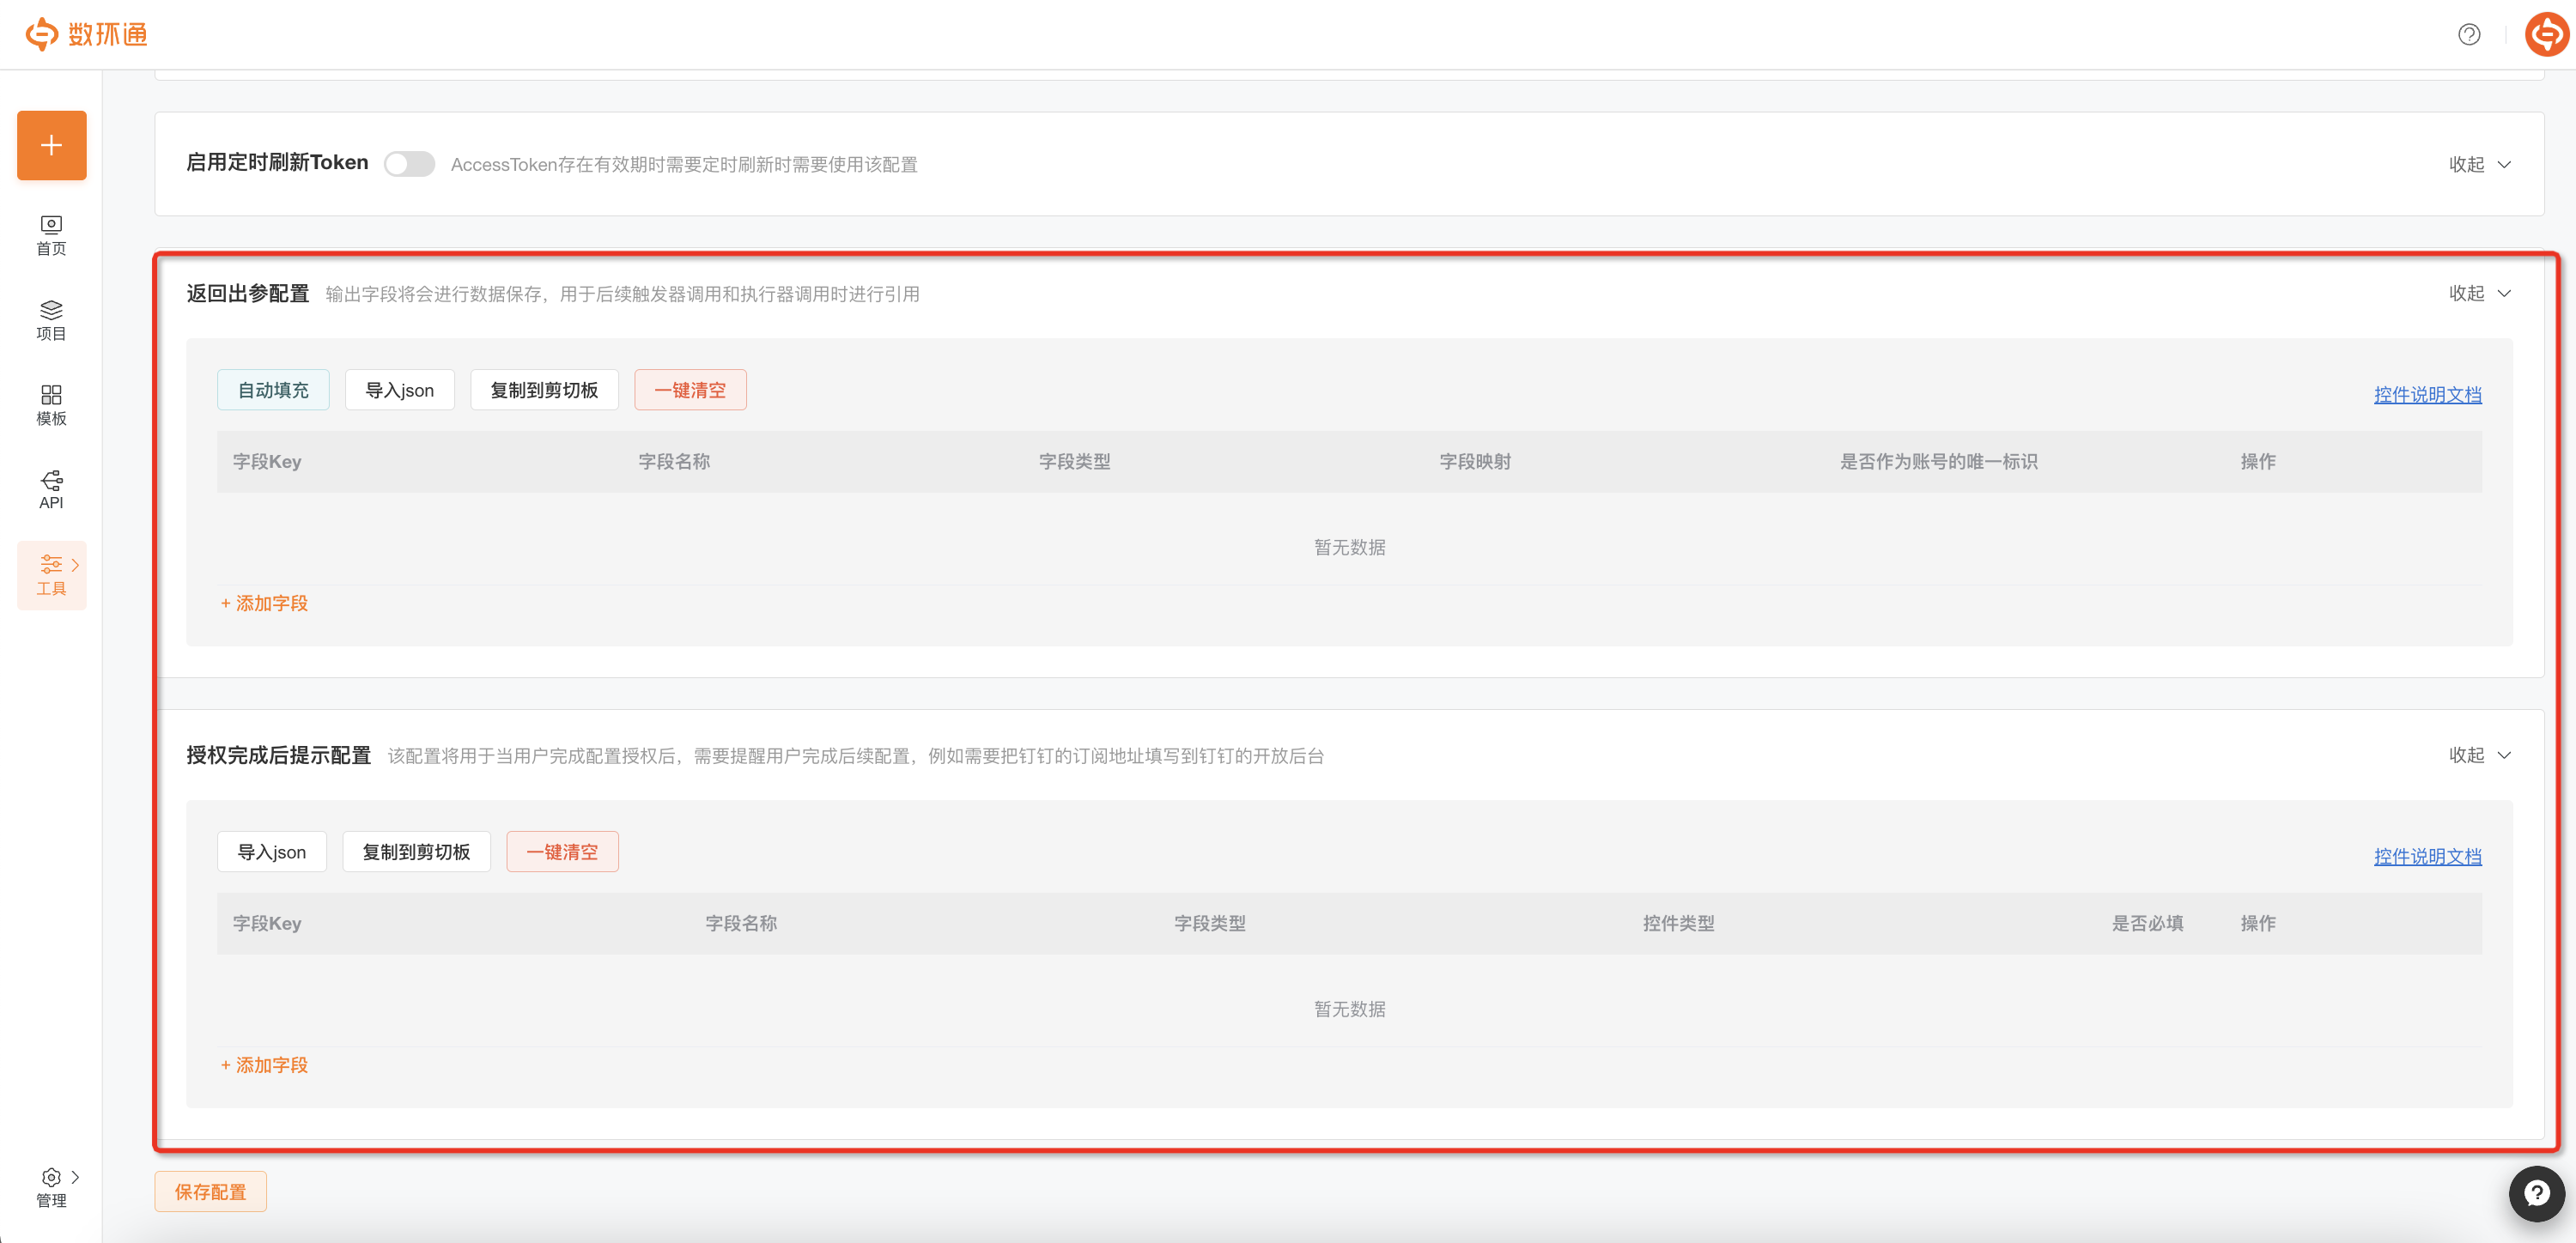Enable the 启用定时刷新Token switch
This screenshot has height=1243, width=2576.
click(x=410, y=164)
